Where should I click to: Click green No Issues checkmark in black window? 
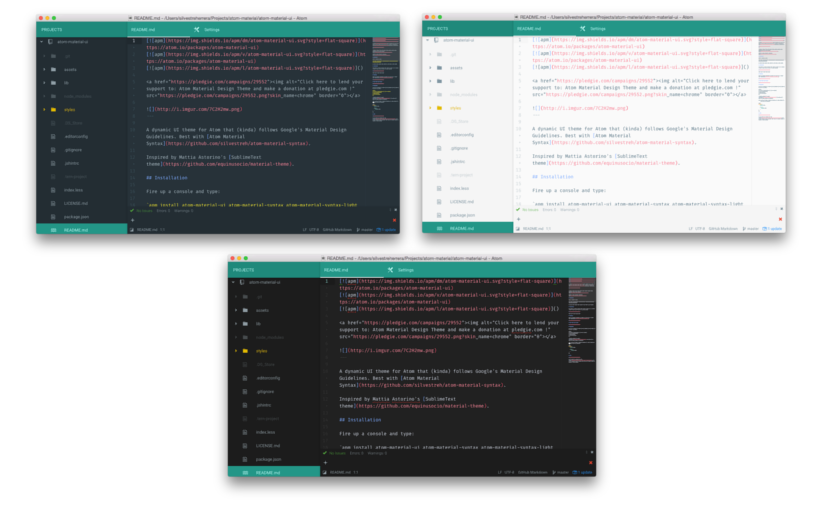click(x=325, y=453)
